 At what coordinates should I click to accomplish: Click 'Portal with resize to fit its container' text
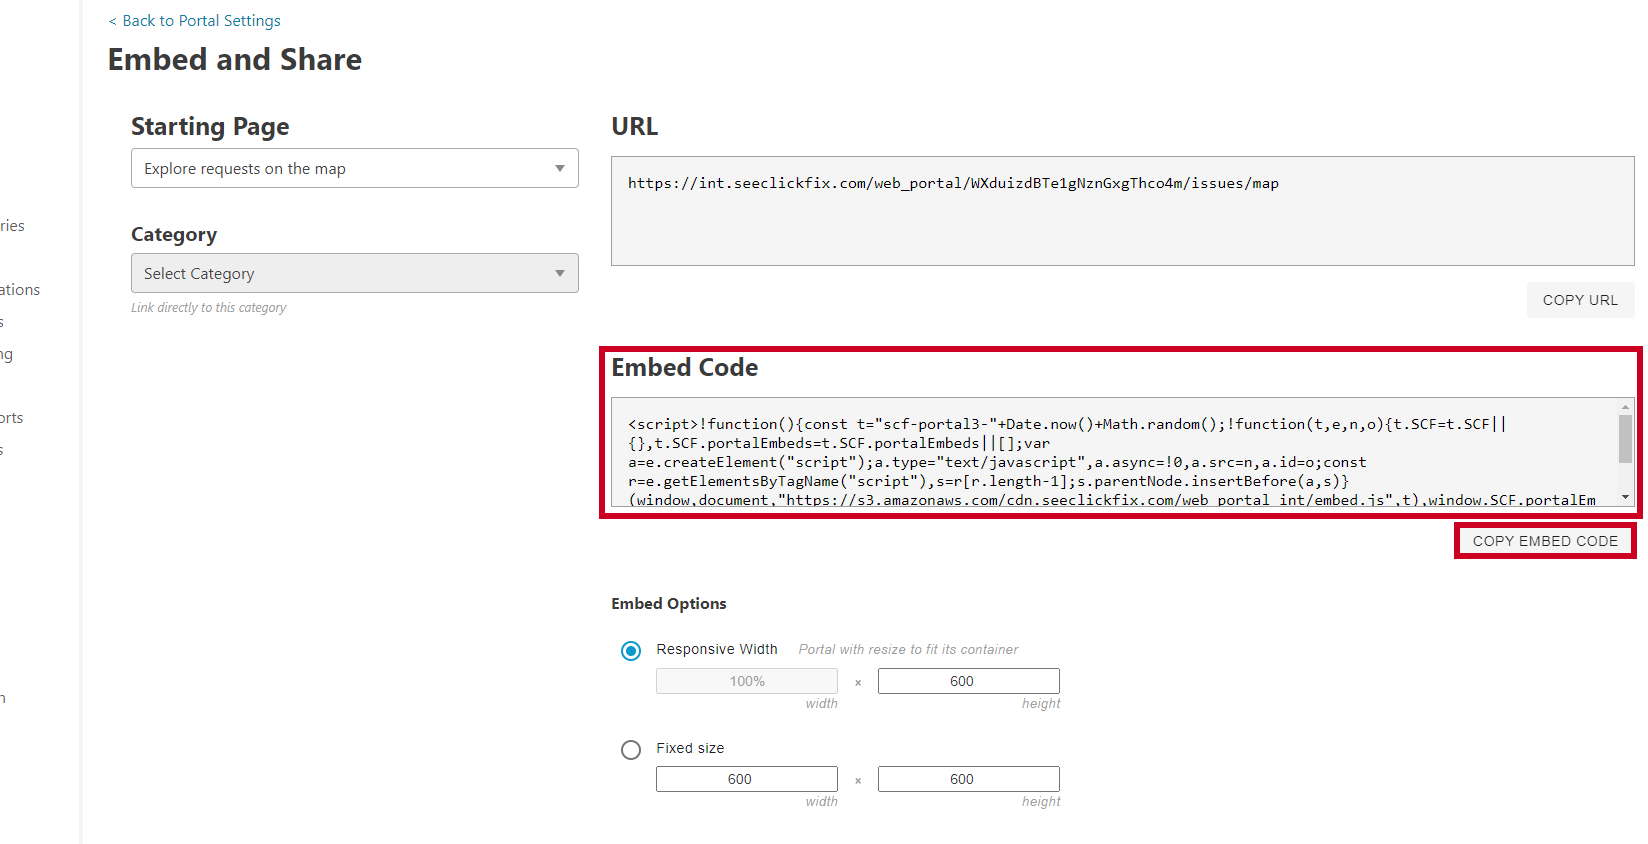[x=908, y=650]
